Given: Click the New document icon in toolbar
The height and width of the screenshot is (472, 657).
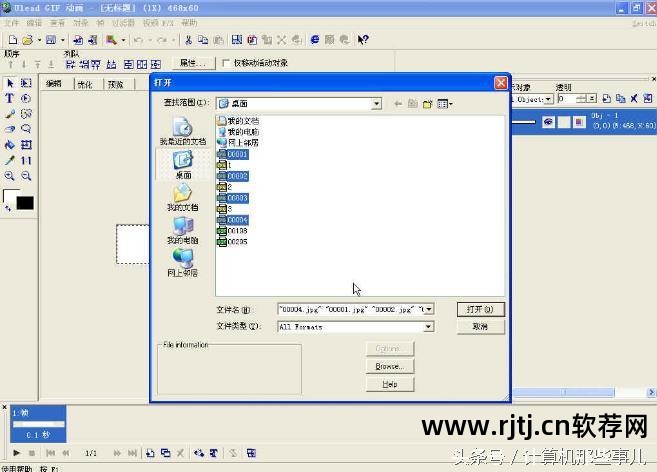Looking at the screenshot, I should (x=13, y=40).
